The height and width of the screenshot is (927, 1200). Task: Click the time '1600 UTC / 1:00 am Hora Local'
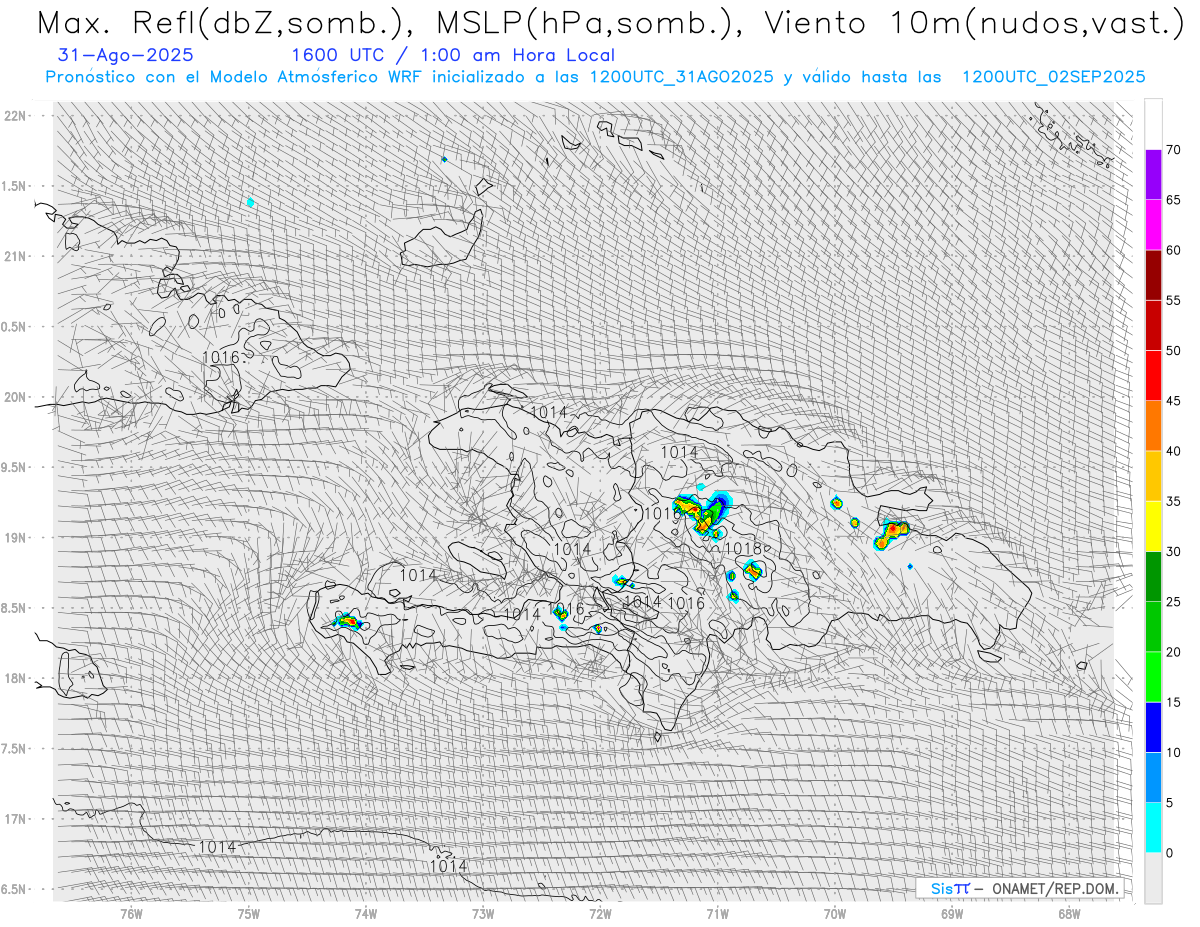[x=453, y=55]
